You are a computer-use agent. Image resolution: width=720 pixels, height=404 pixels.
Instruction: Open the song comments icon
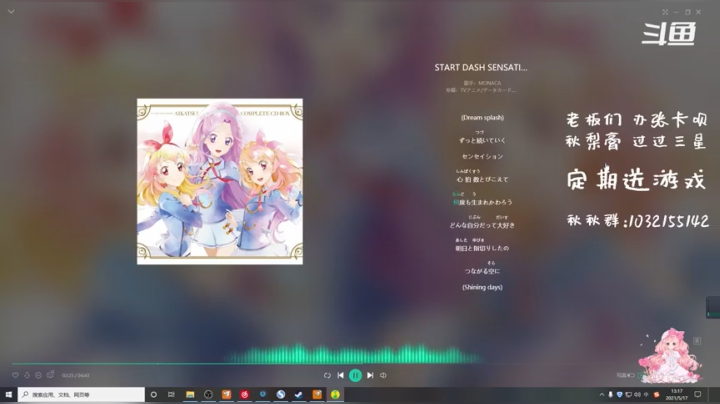51,375
